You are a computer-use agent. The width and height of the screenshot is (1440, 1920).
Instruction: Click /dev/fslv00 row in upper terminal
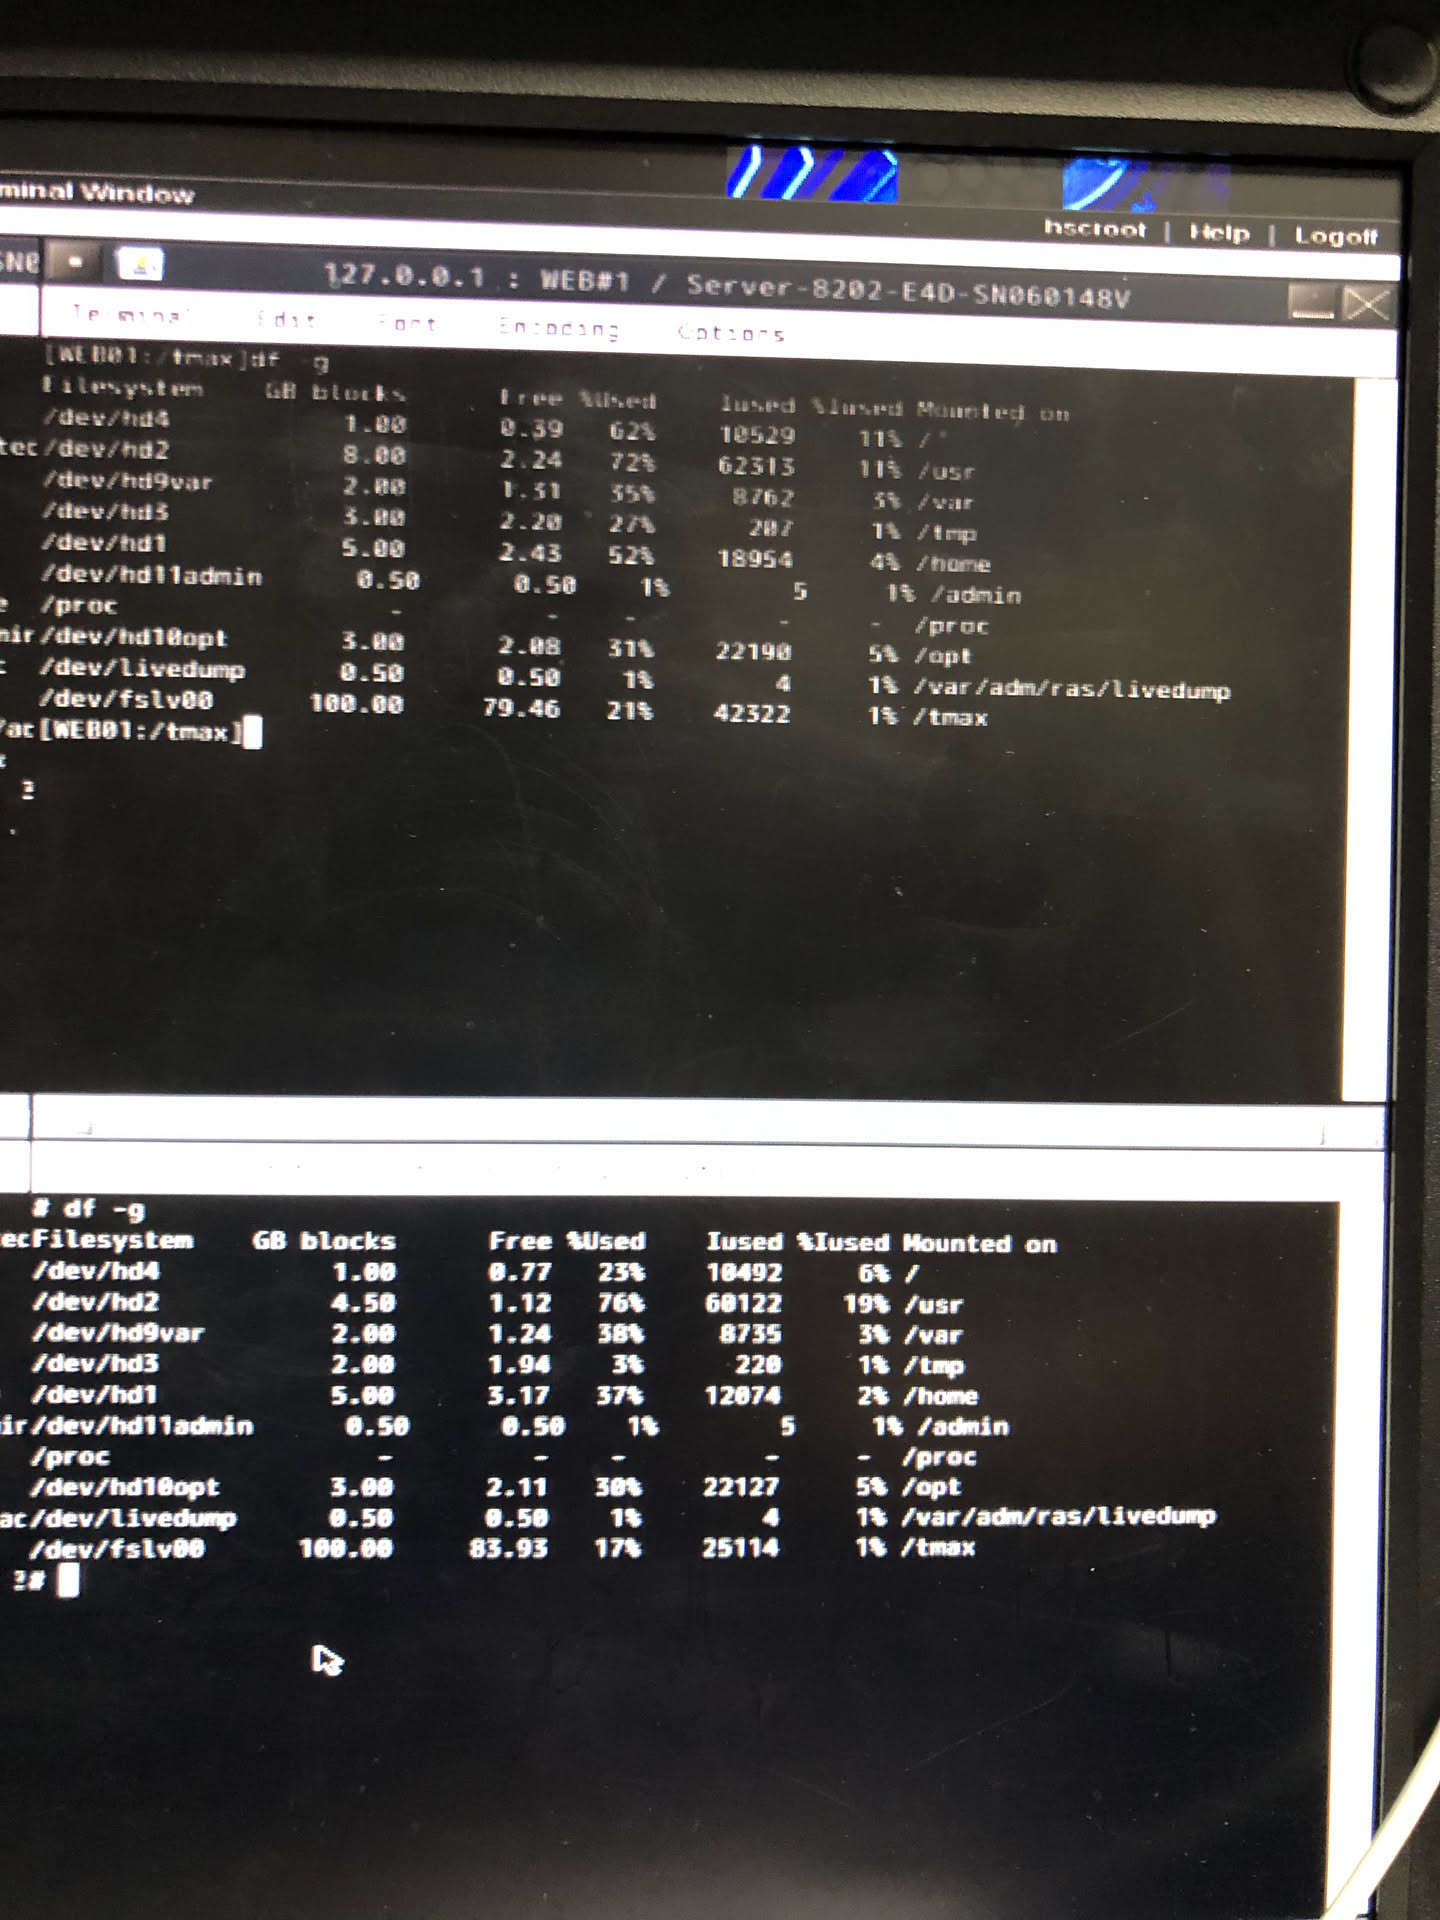[x=126, y=700]
